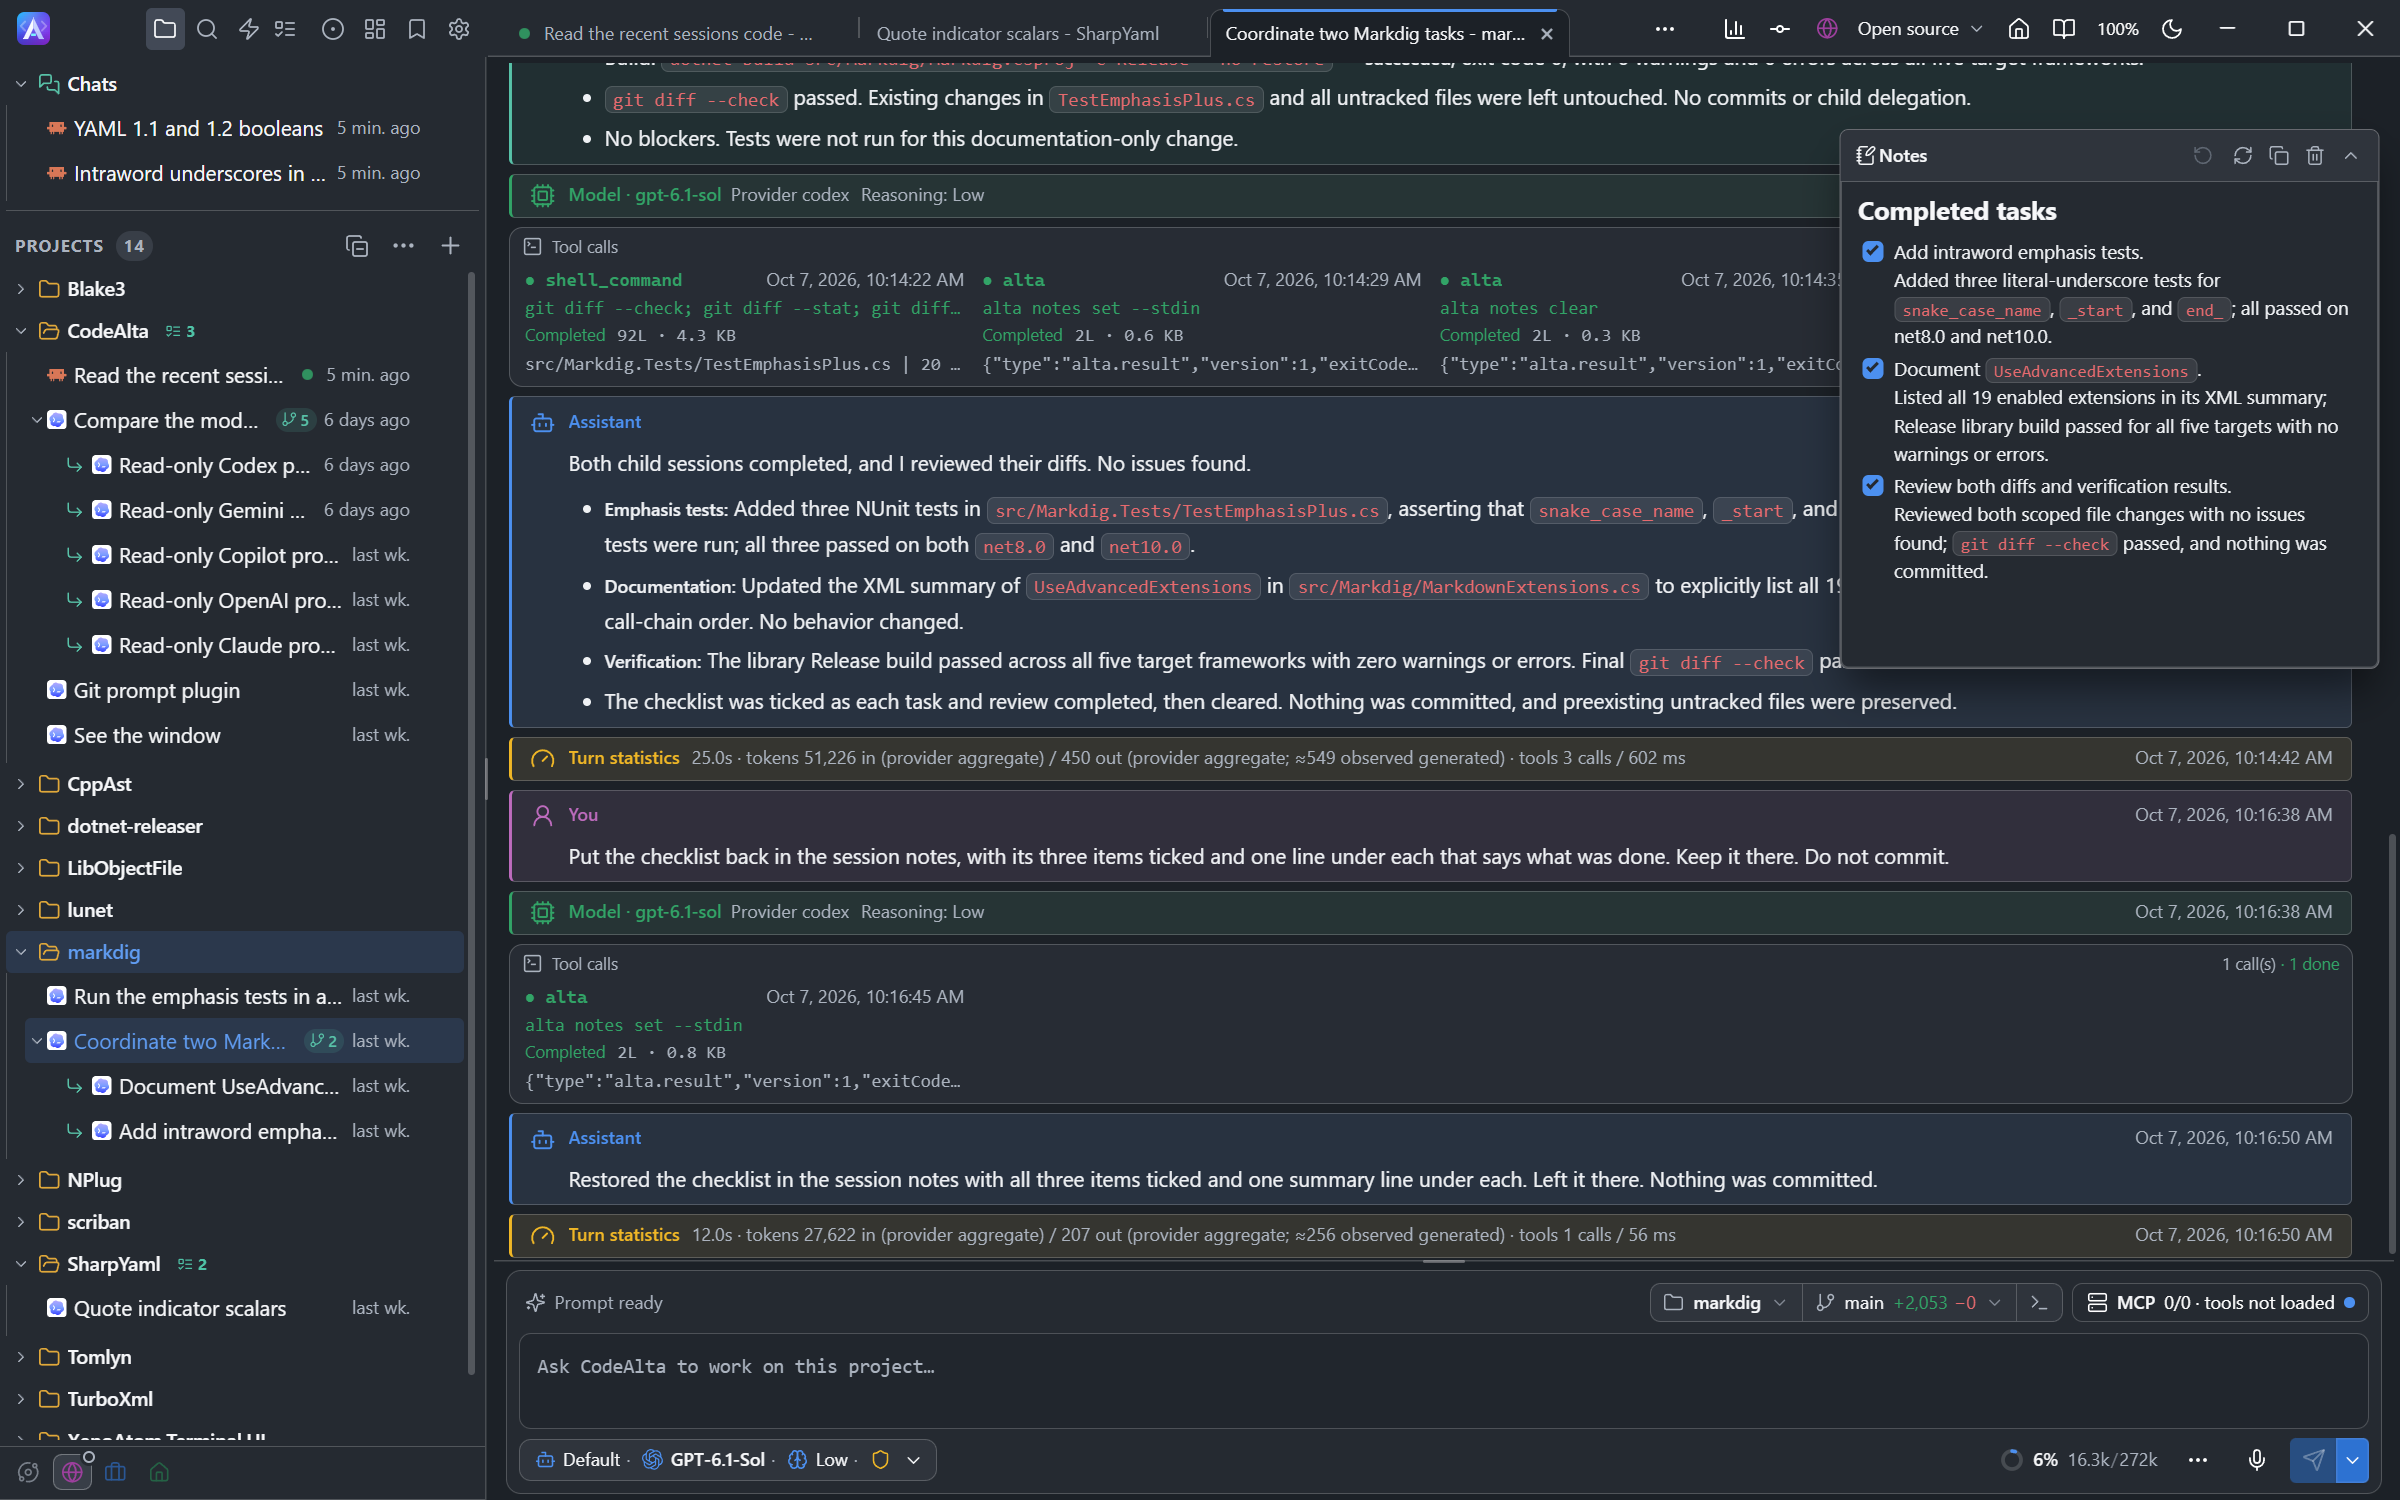Open the book documentation icon

pos(2063,29)
